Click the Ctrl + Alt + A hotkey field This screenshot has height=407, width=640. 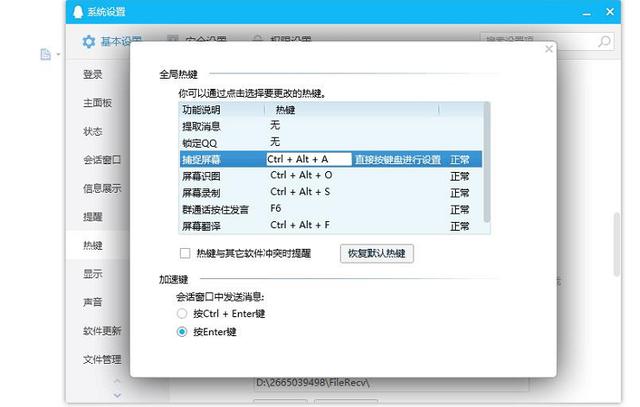308,159
